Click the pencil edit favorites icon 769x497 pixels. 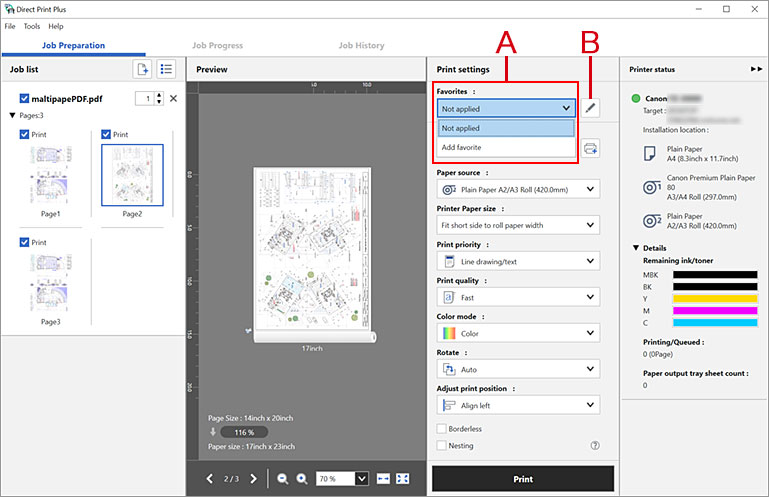click(591, 108)
